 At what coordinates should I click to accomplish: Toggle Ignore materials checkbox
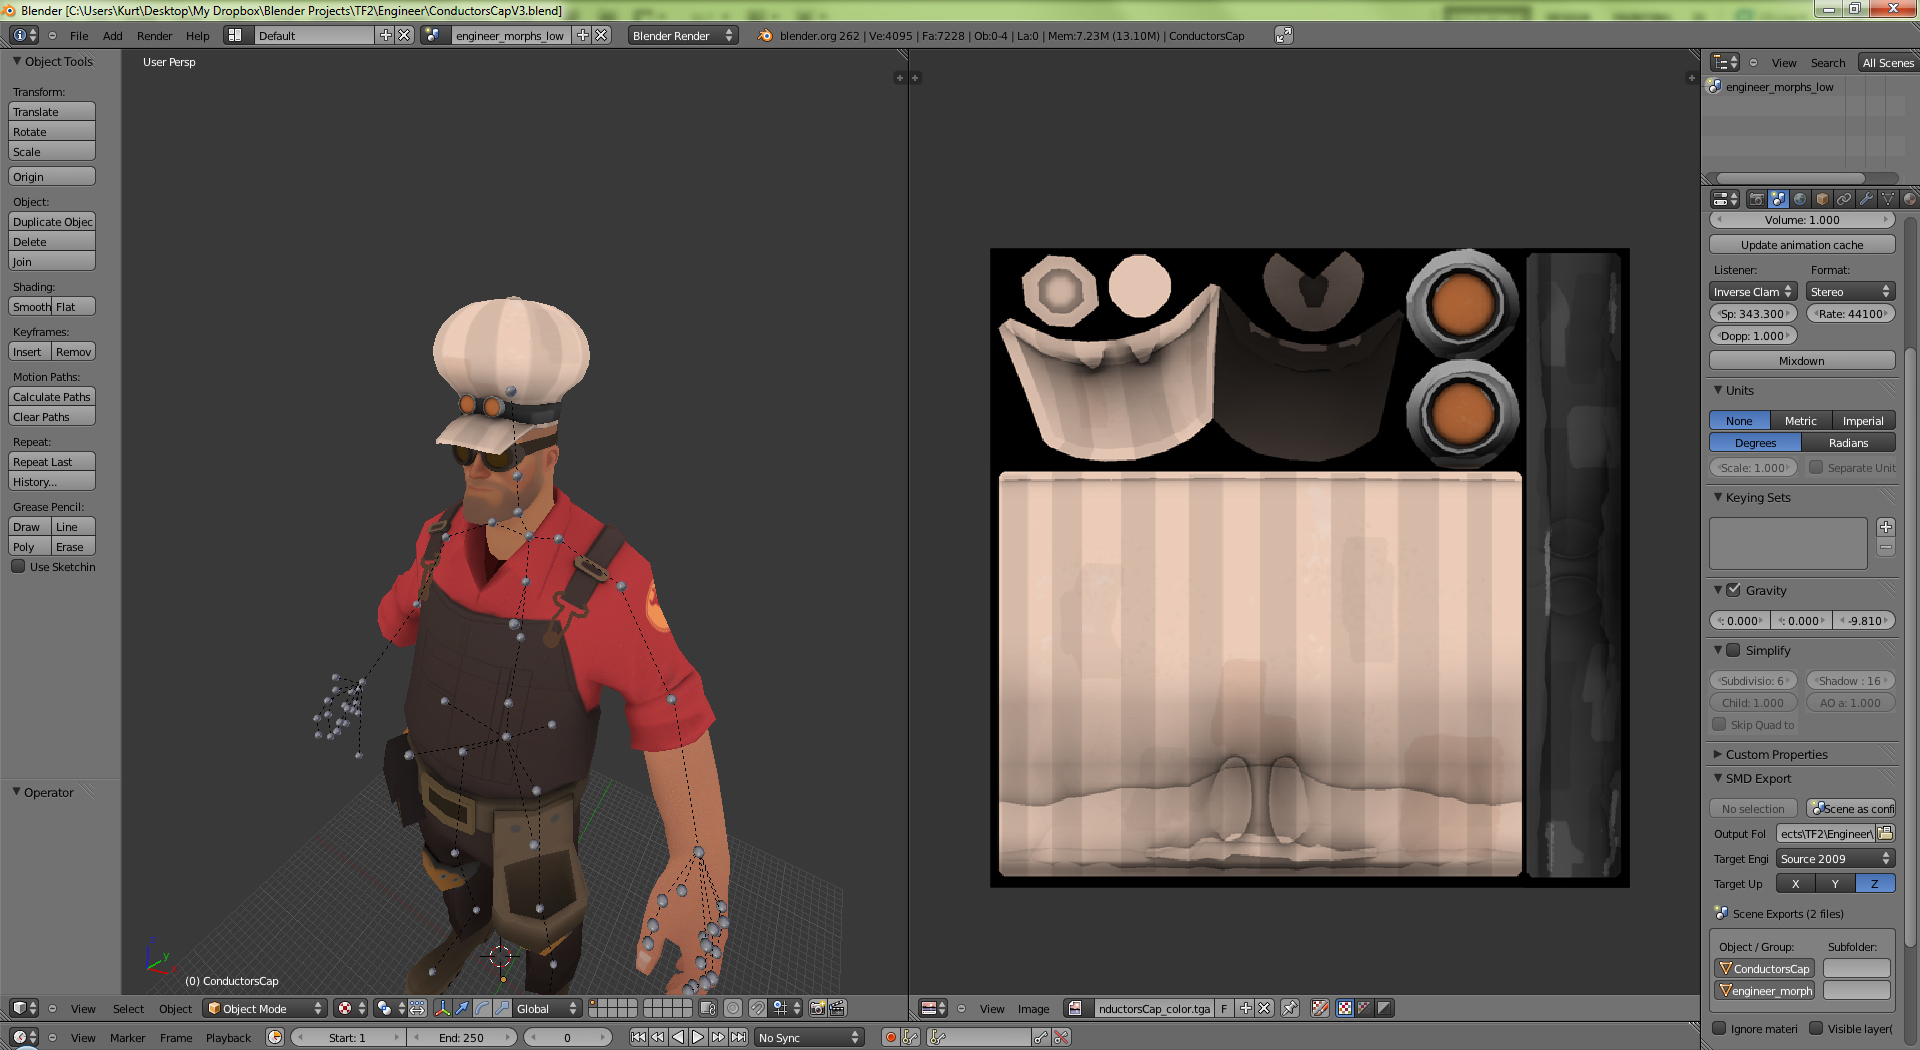(1719, 1028)
